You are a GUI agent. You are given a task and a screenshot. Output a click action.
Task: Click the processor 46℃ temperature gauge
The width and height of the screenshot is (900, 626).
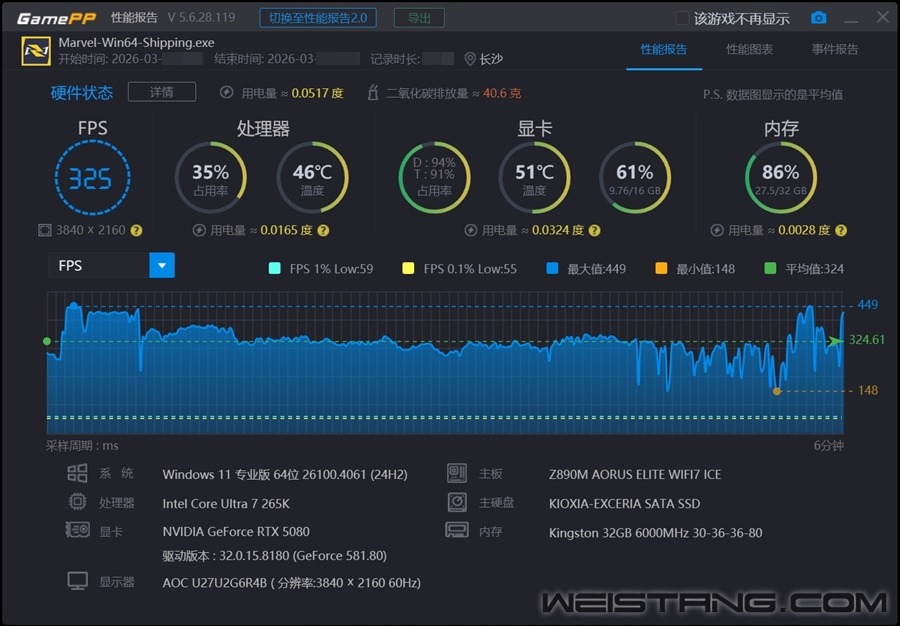pyautogui.click(x=312, y=177)
